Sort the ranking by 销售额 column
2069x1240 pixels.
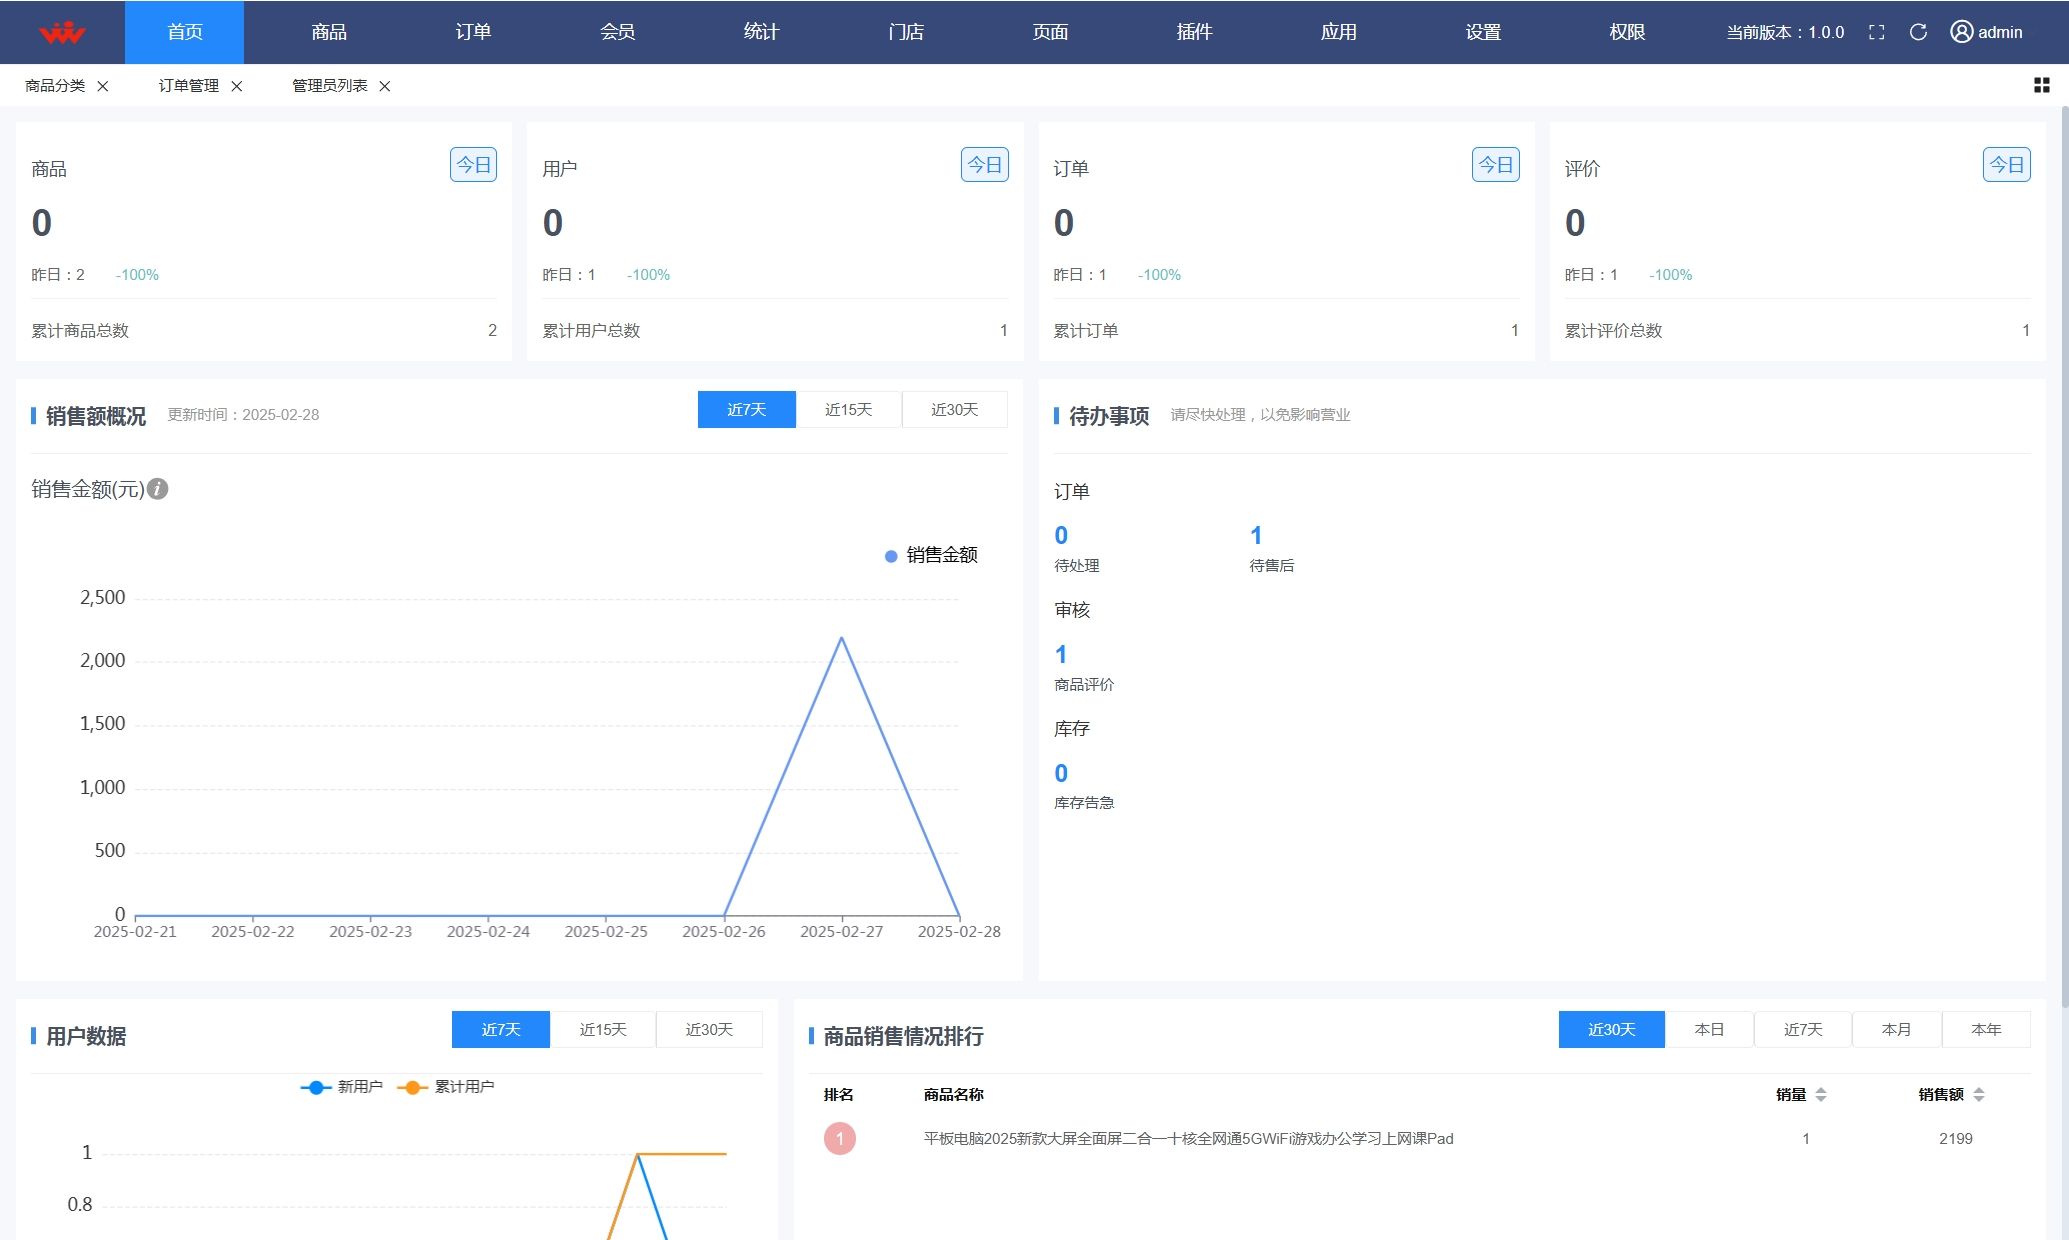tap(1978, 1095)
